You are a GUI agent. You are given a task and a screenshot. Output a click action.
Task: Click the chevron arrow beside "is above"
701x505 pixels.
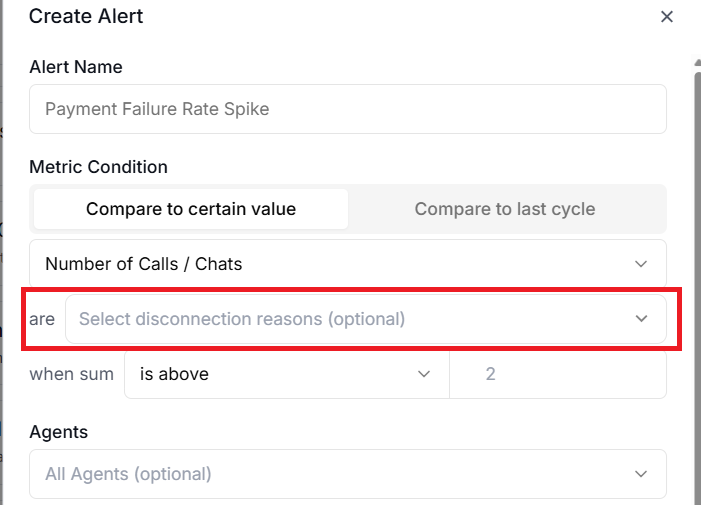[424, 374]
